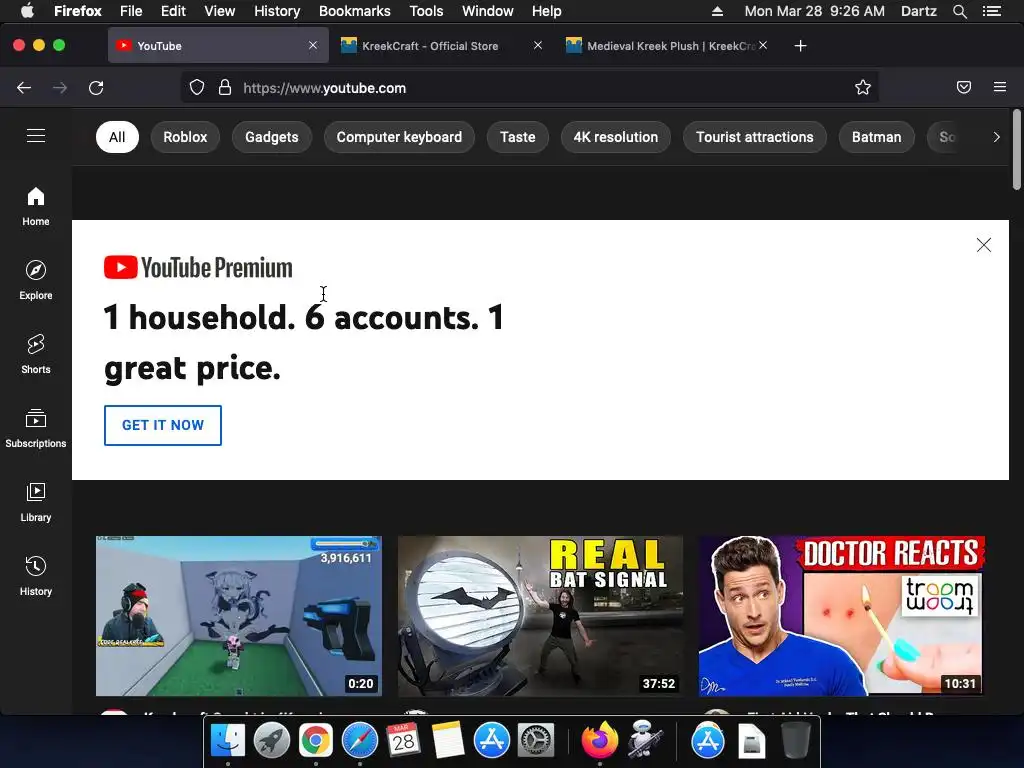
Task: Open the File menu
Action: pyautogui.click(x=131, y=11)
